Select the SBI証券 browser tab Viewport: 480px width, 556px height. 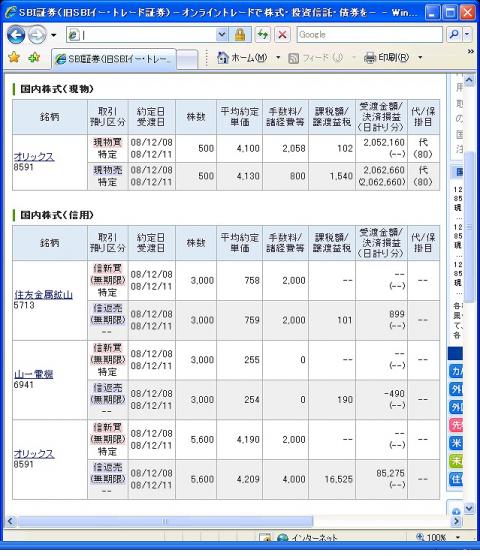(x=114, y=59)
